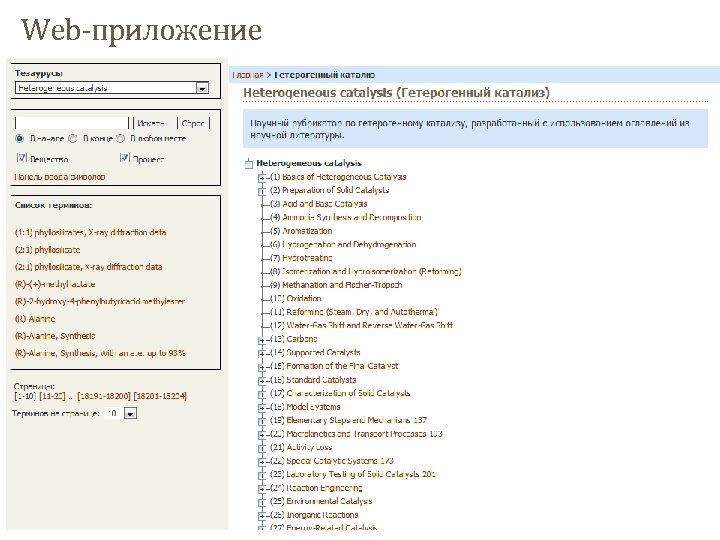The image size is (720, 540).
Task: Go to terms page [11-20]
Action: coord(52,396)
